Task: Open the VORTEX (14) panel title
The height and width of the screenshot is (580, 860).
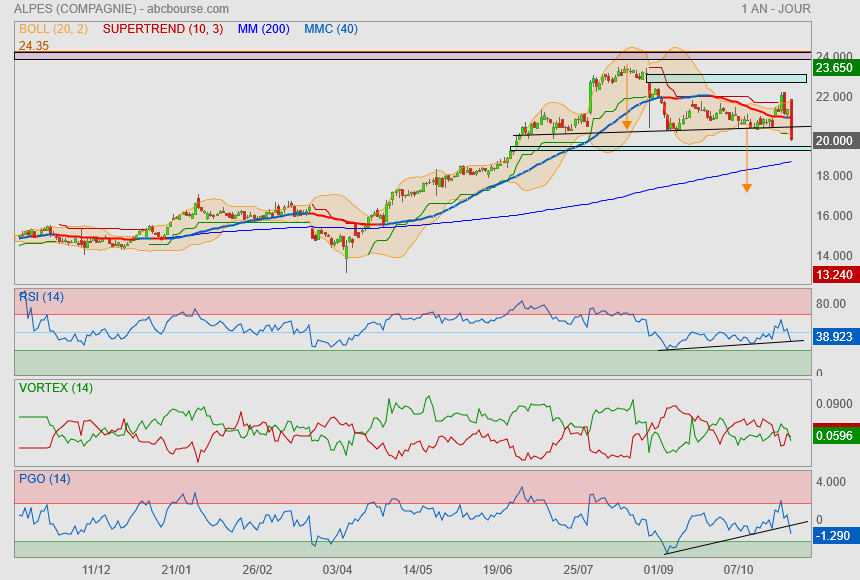Action: [55, 387]
